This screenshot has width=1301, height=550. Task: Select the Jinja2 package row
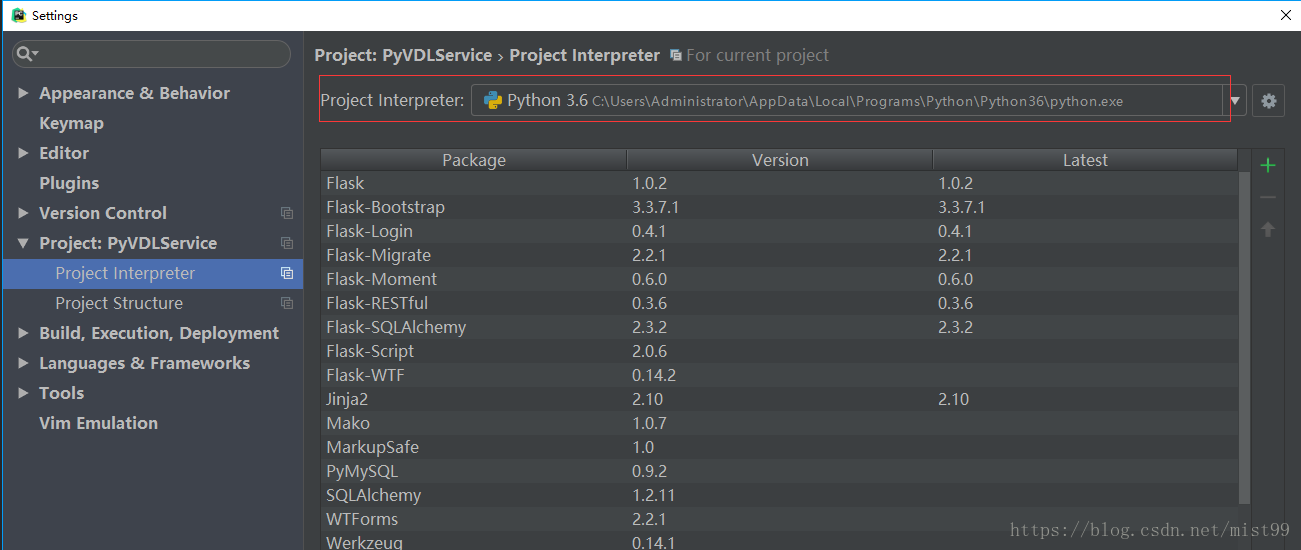point(779,399)
